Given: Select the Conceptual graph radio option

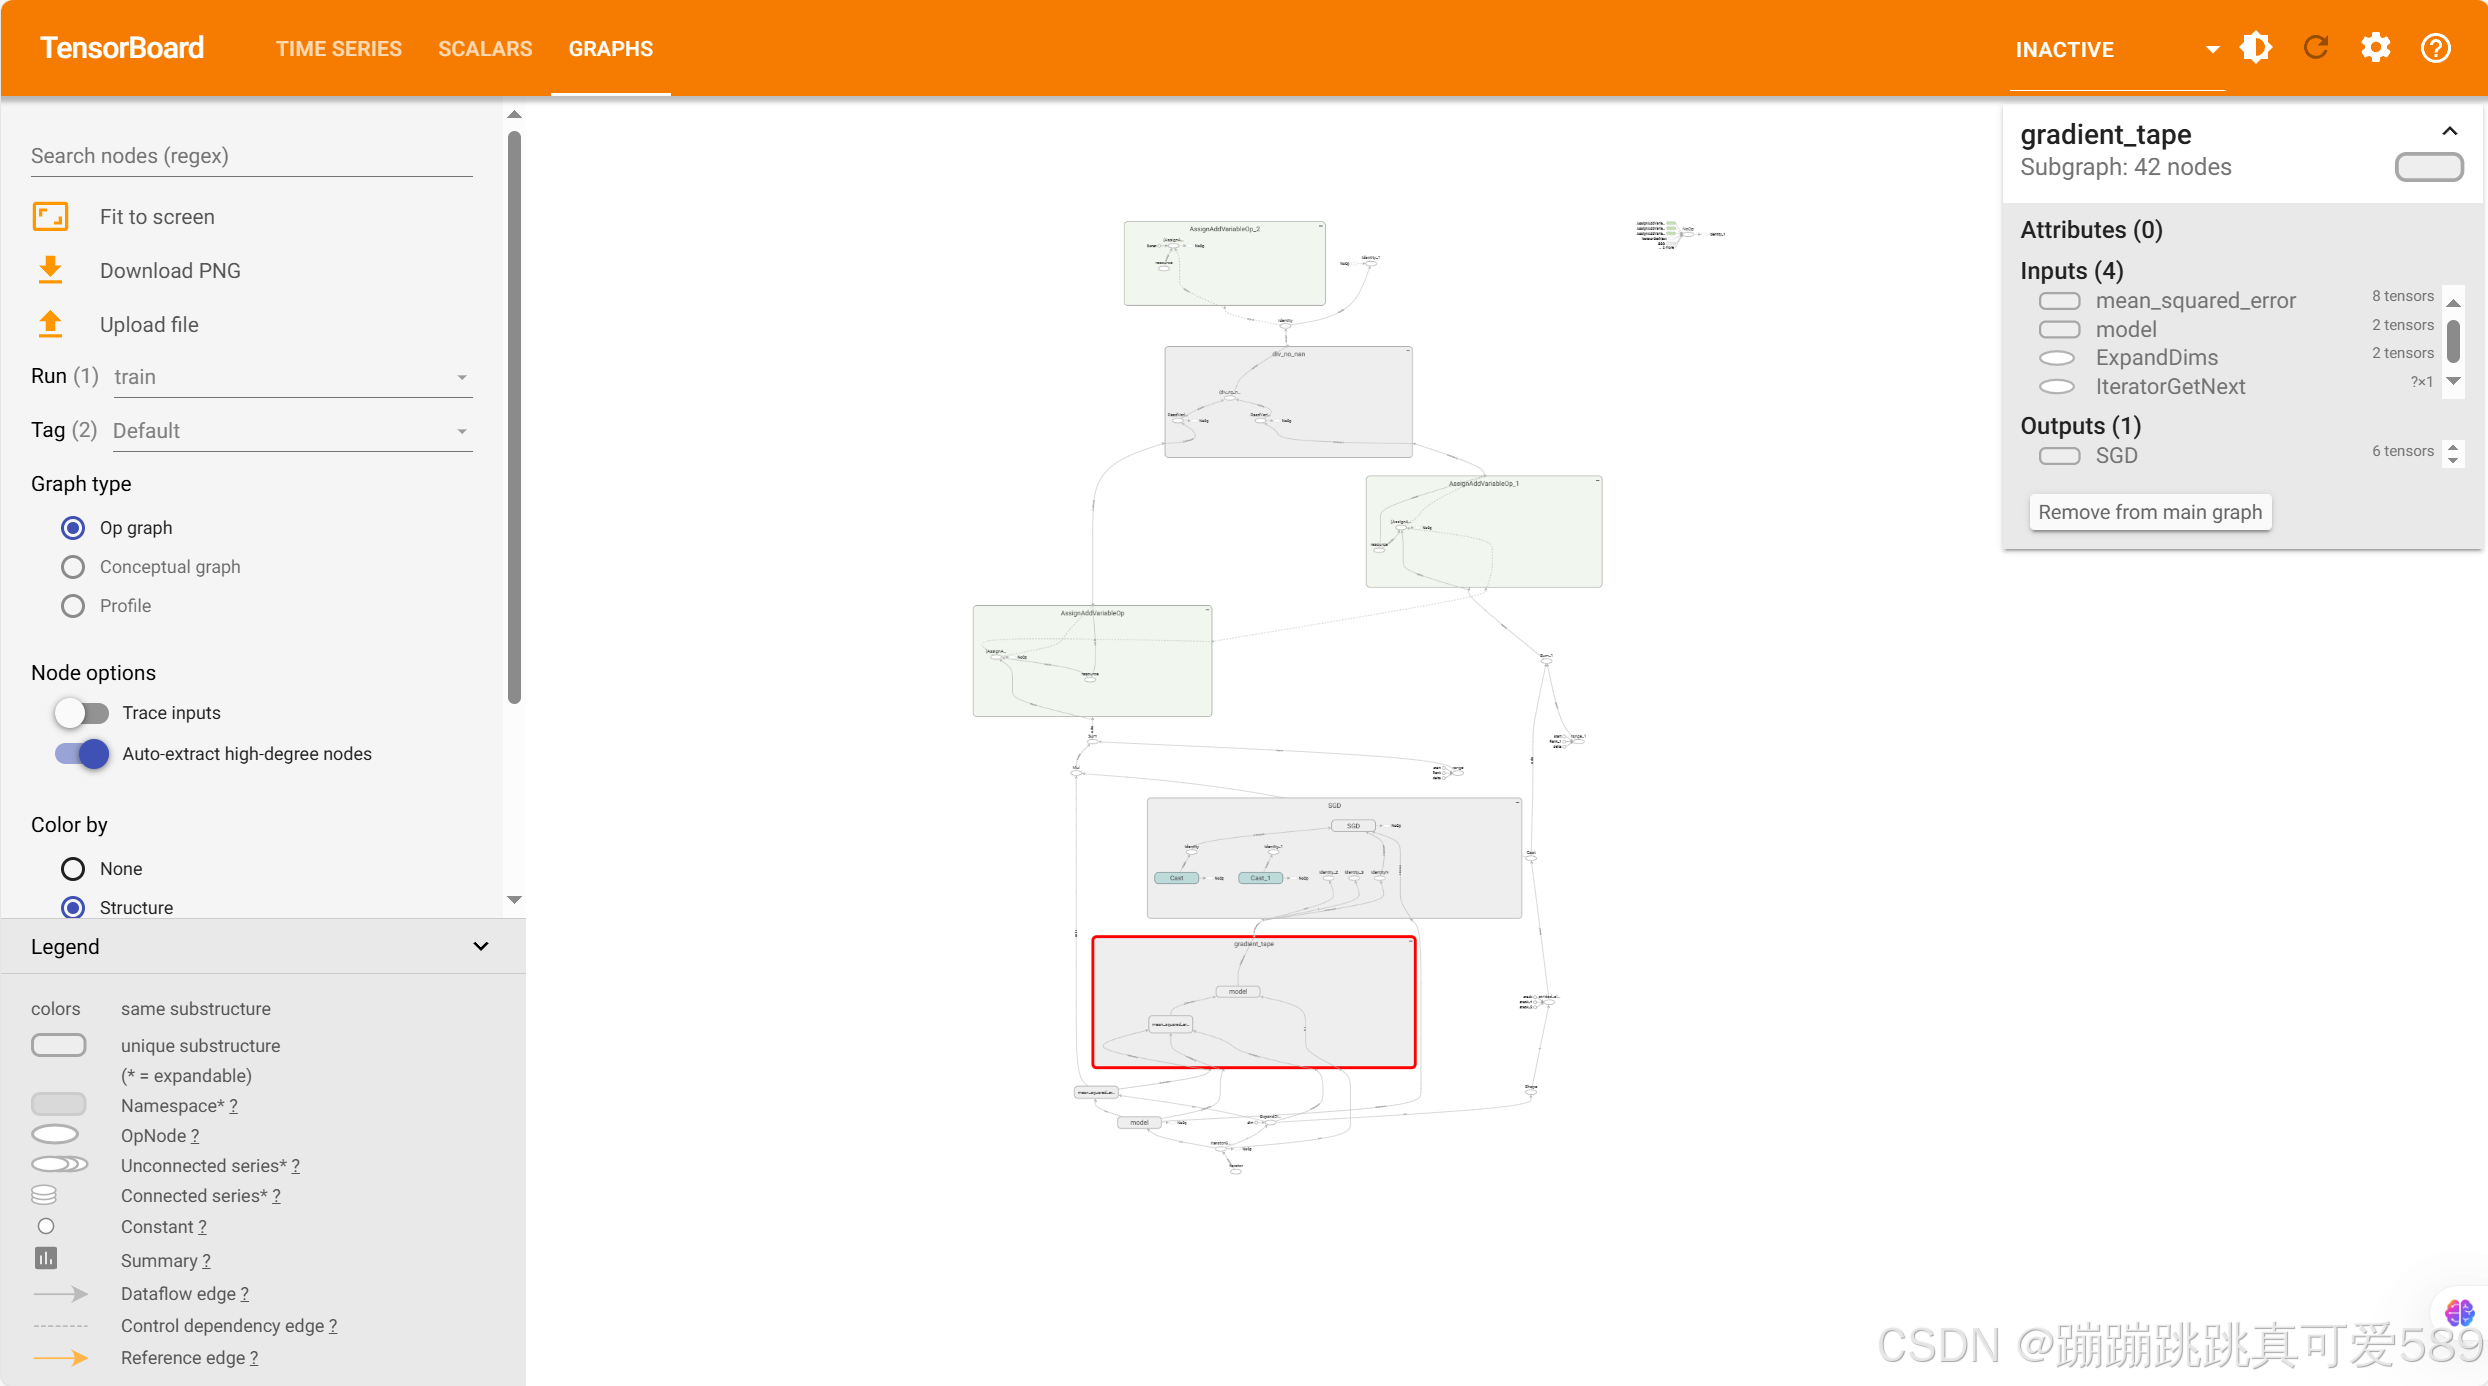Looking at the screenshot, I should pos(73,567).
